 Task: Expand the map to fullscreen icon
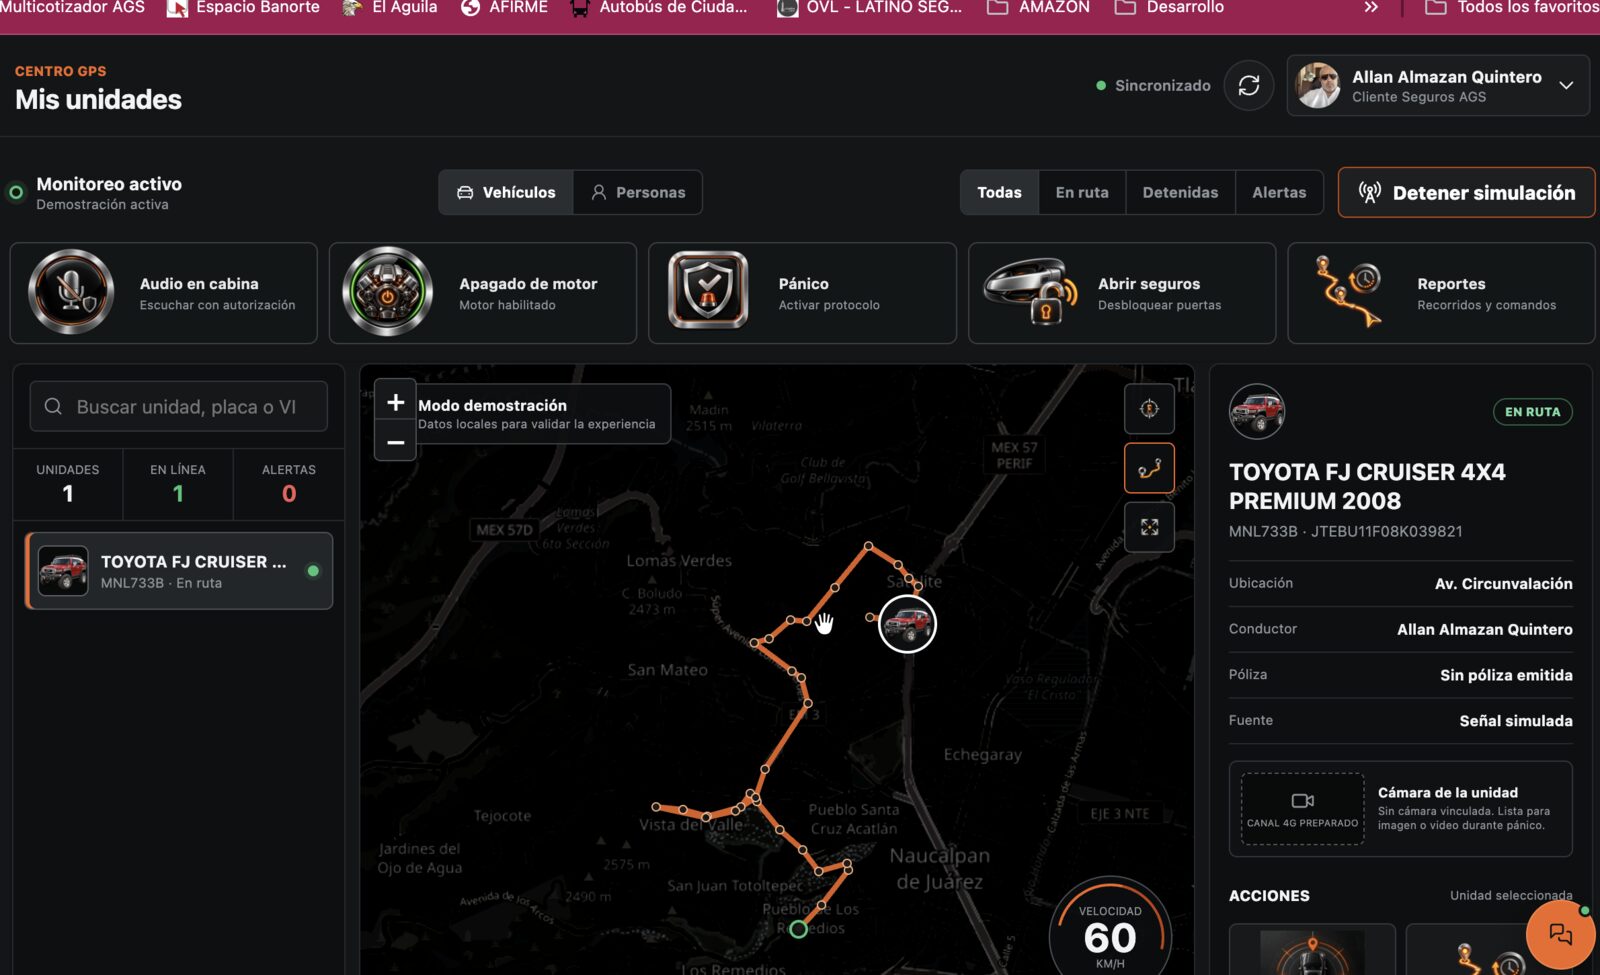tap(1149, 527)
